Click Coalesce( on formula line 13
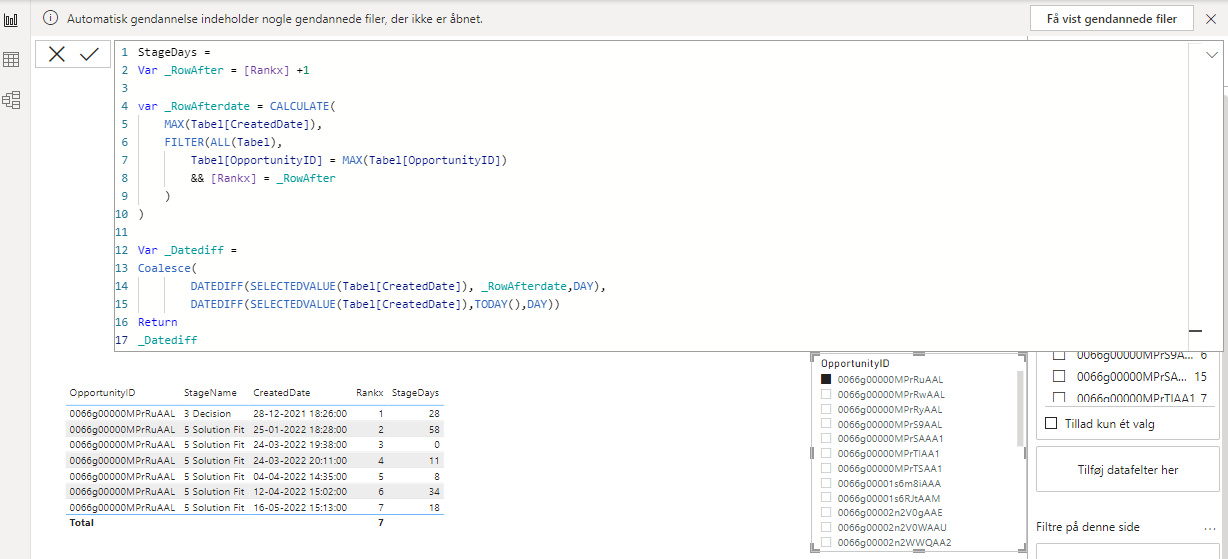This screenshot has height=559, width=1228. pos(168,268)
